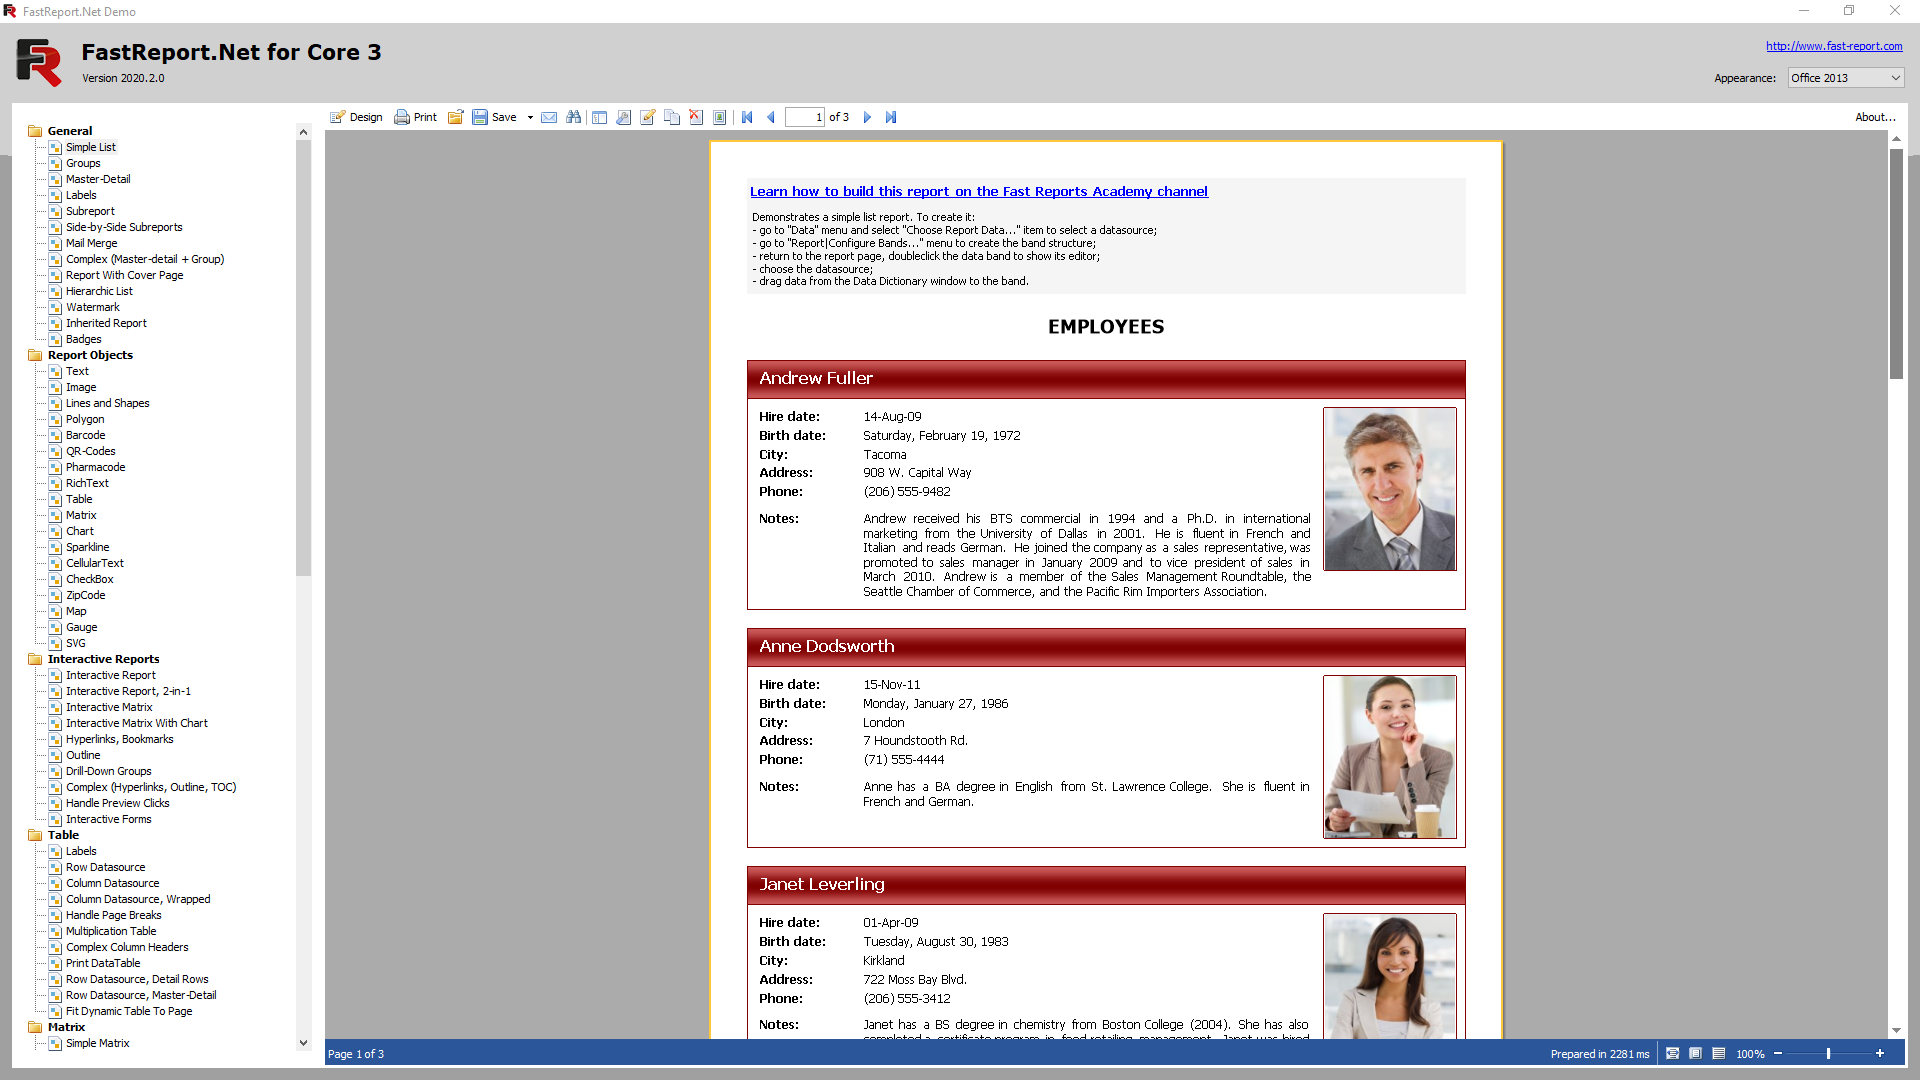Open the www.fast-report.com link
Image resolution: width=1920 pixels, height=1080 pixels.
coord(1833,46)
